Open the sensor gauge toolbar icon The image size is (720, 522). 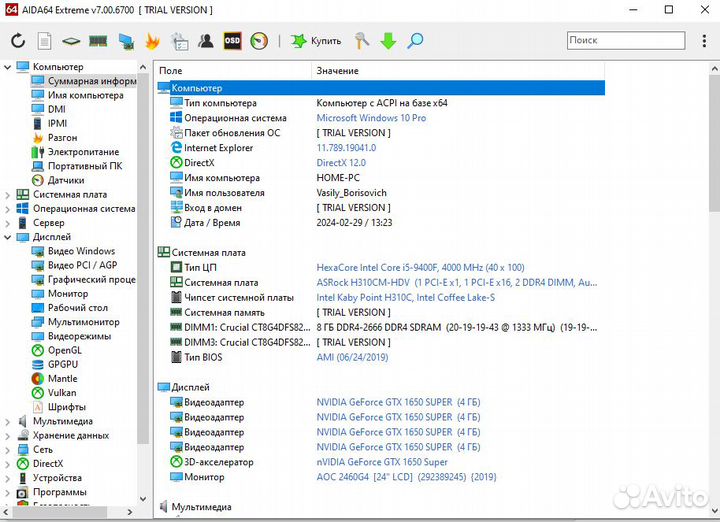tap(259, 41)
